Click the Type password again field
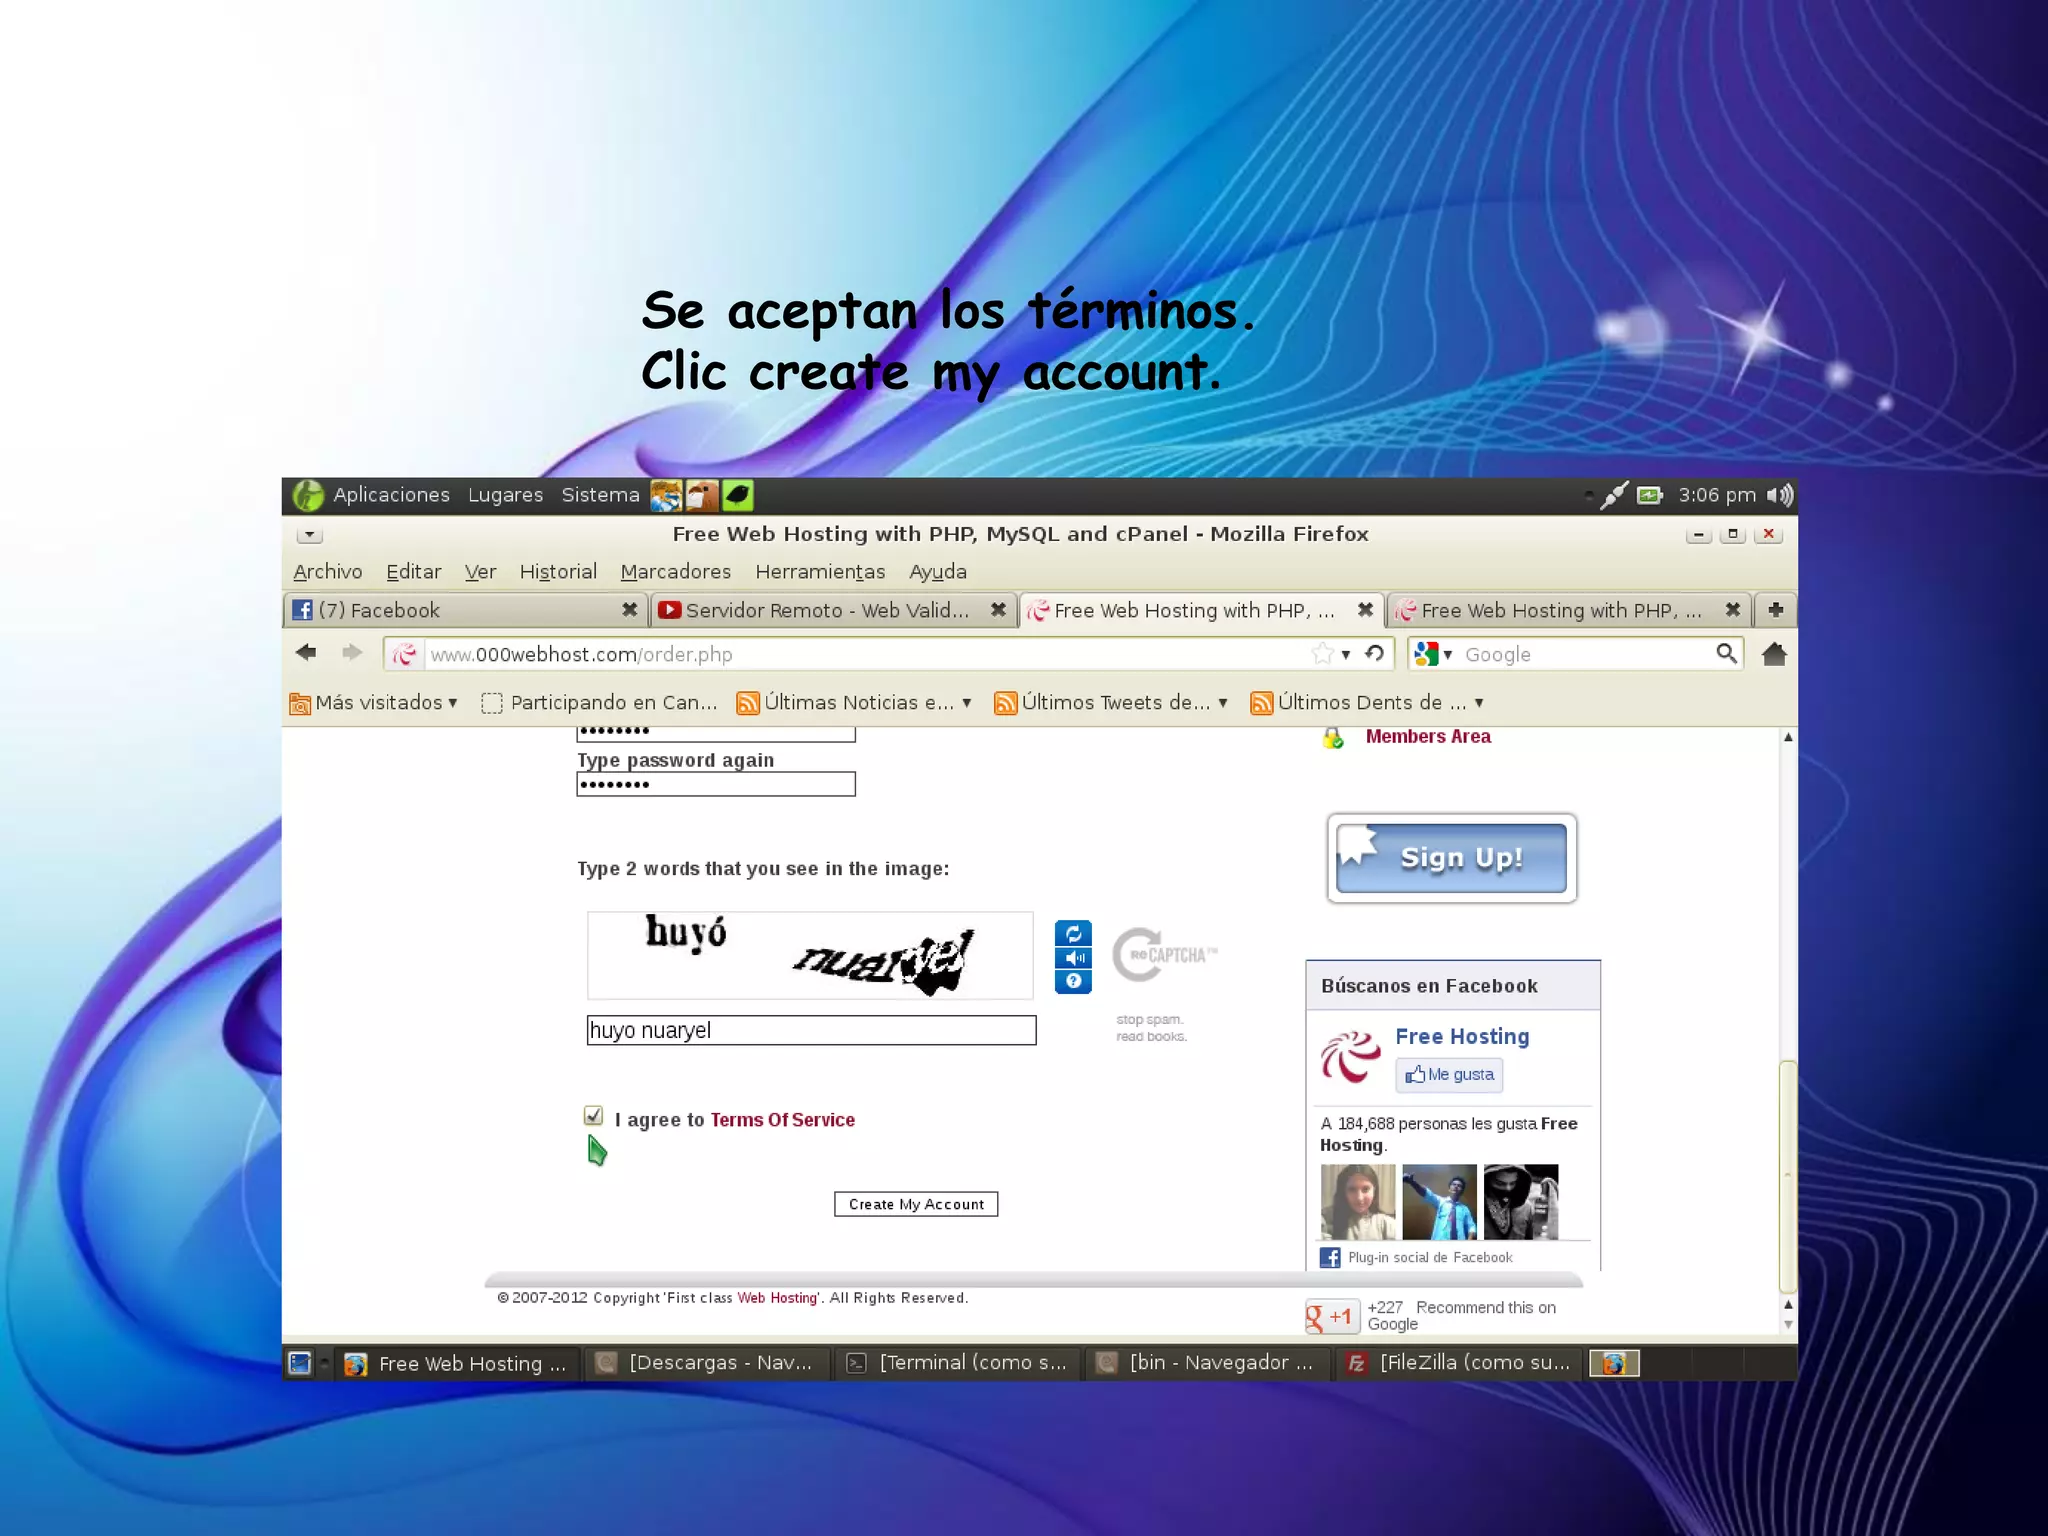The height and width of the screenshot is (1536, 2048). click(716, 784)
